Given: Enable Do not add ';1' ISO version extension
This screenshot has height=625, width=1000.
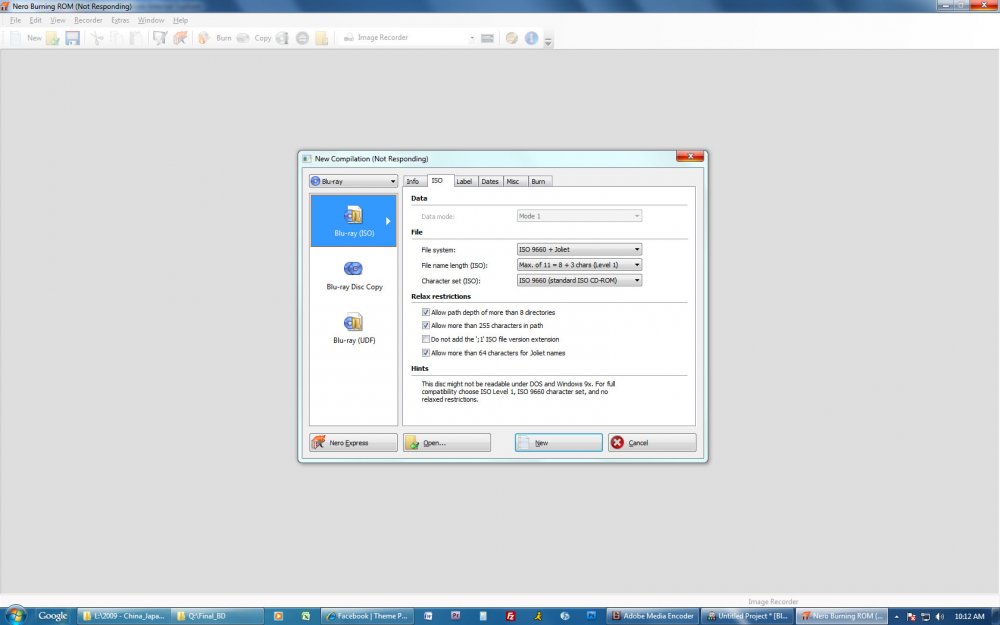Looking at the screenshot, I should coord(426,339).
